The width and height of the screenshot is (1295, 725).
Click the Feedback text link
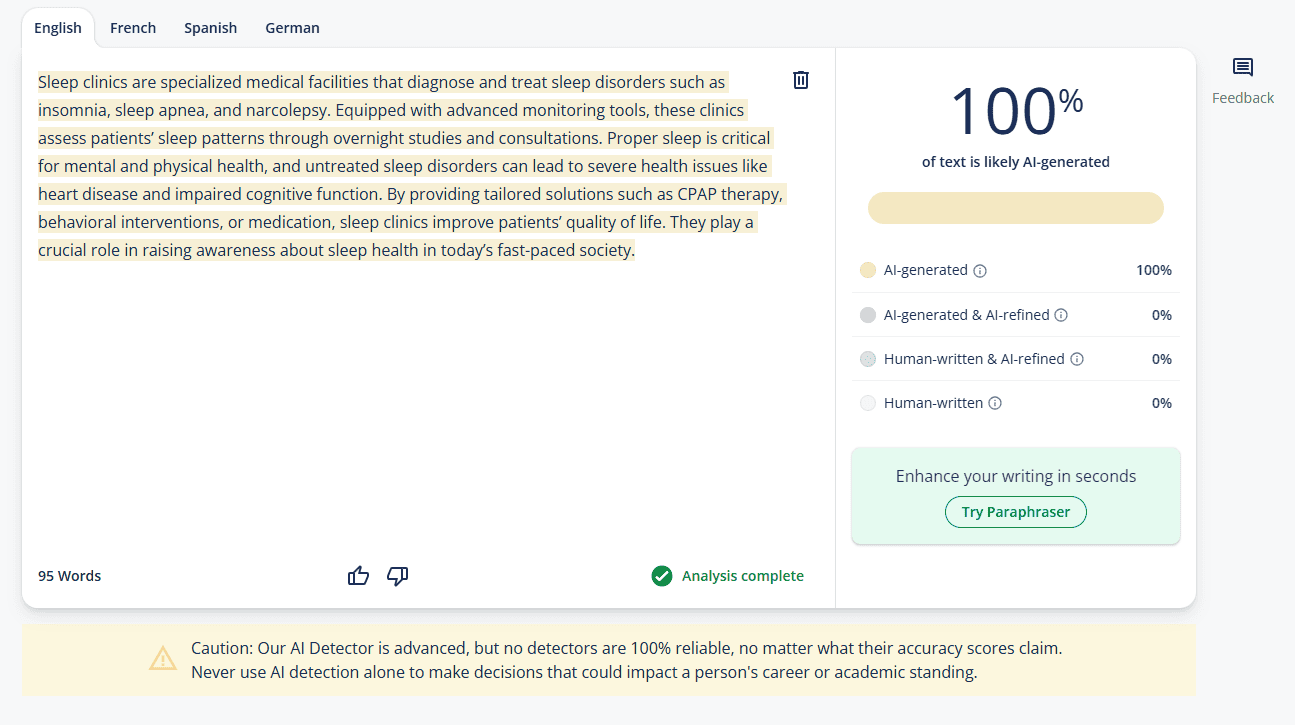[x=1242, y=98]
